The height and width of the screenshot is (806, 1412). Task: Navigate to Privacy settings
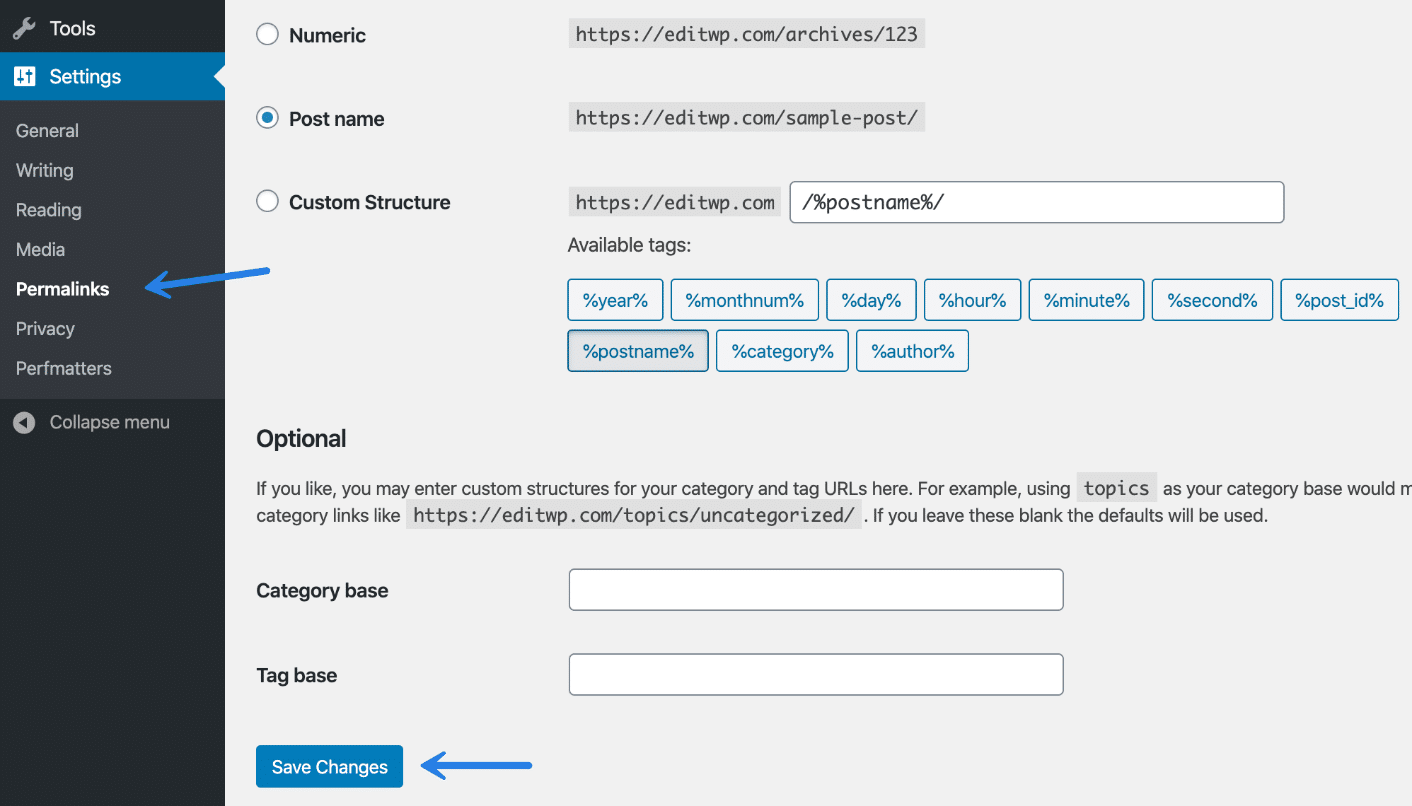click(45, 328)
